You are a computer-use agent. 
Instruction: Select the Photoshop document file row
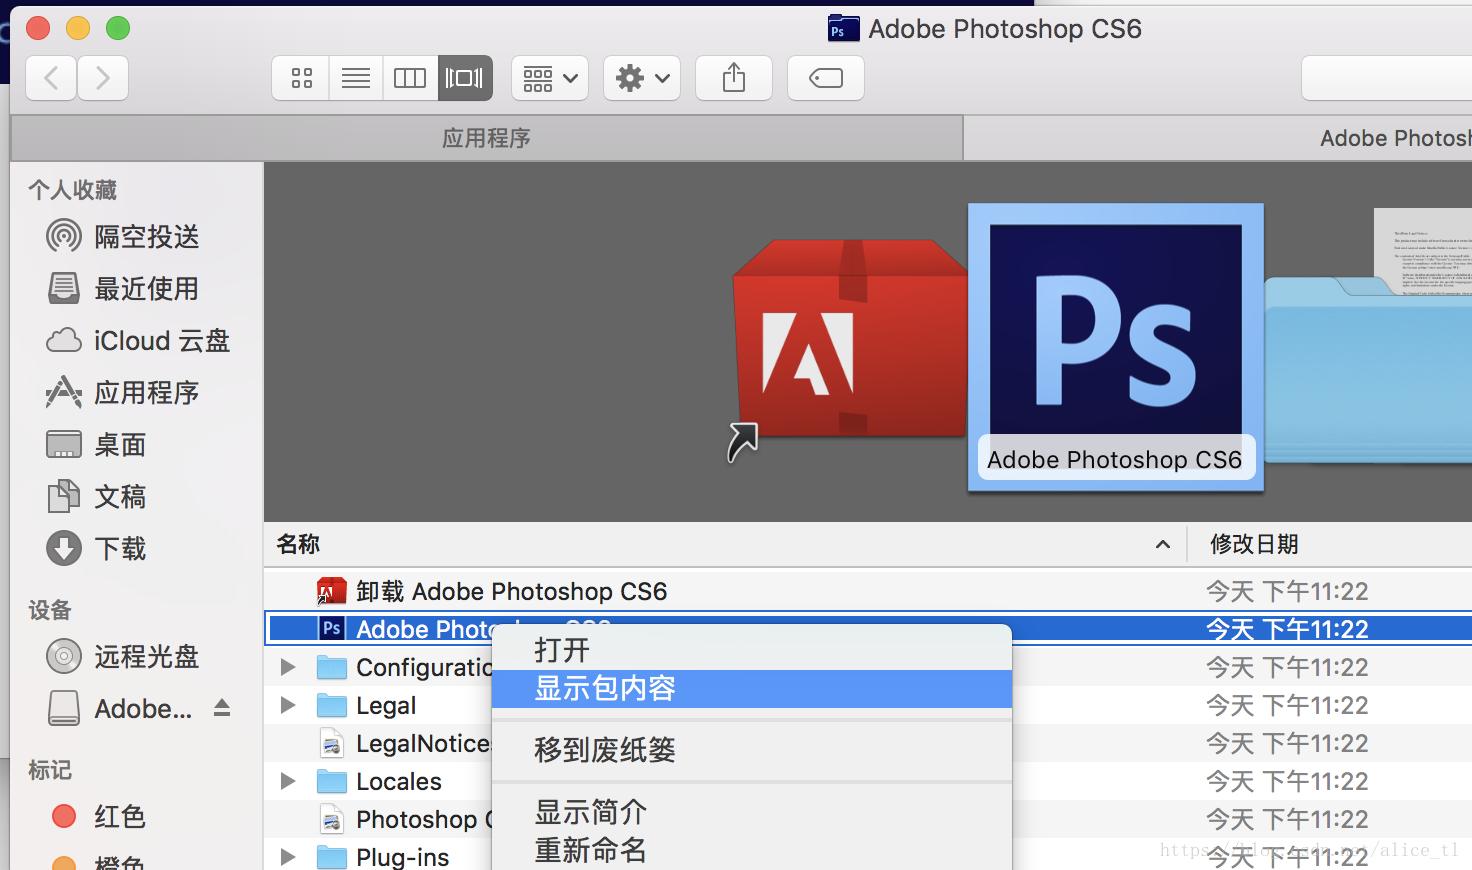(868, 819)
